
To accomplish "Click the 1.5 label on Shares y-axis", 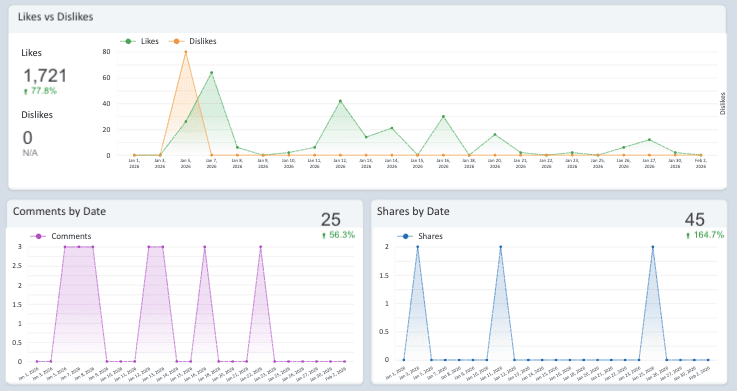I will [x=384, y=276].
